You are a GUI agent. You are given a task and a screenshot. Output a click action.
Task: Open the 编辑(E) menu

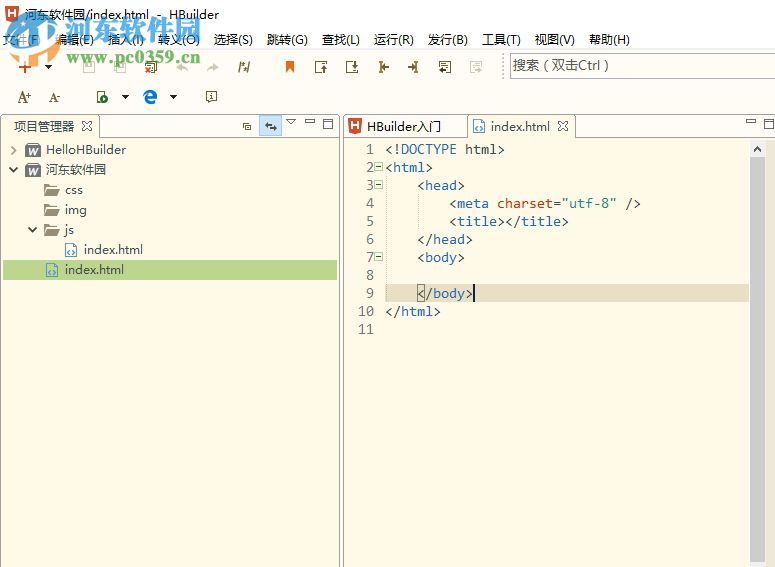click(74, 40)
